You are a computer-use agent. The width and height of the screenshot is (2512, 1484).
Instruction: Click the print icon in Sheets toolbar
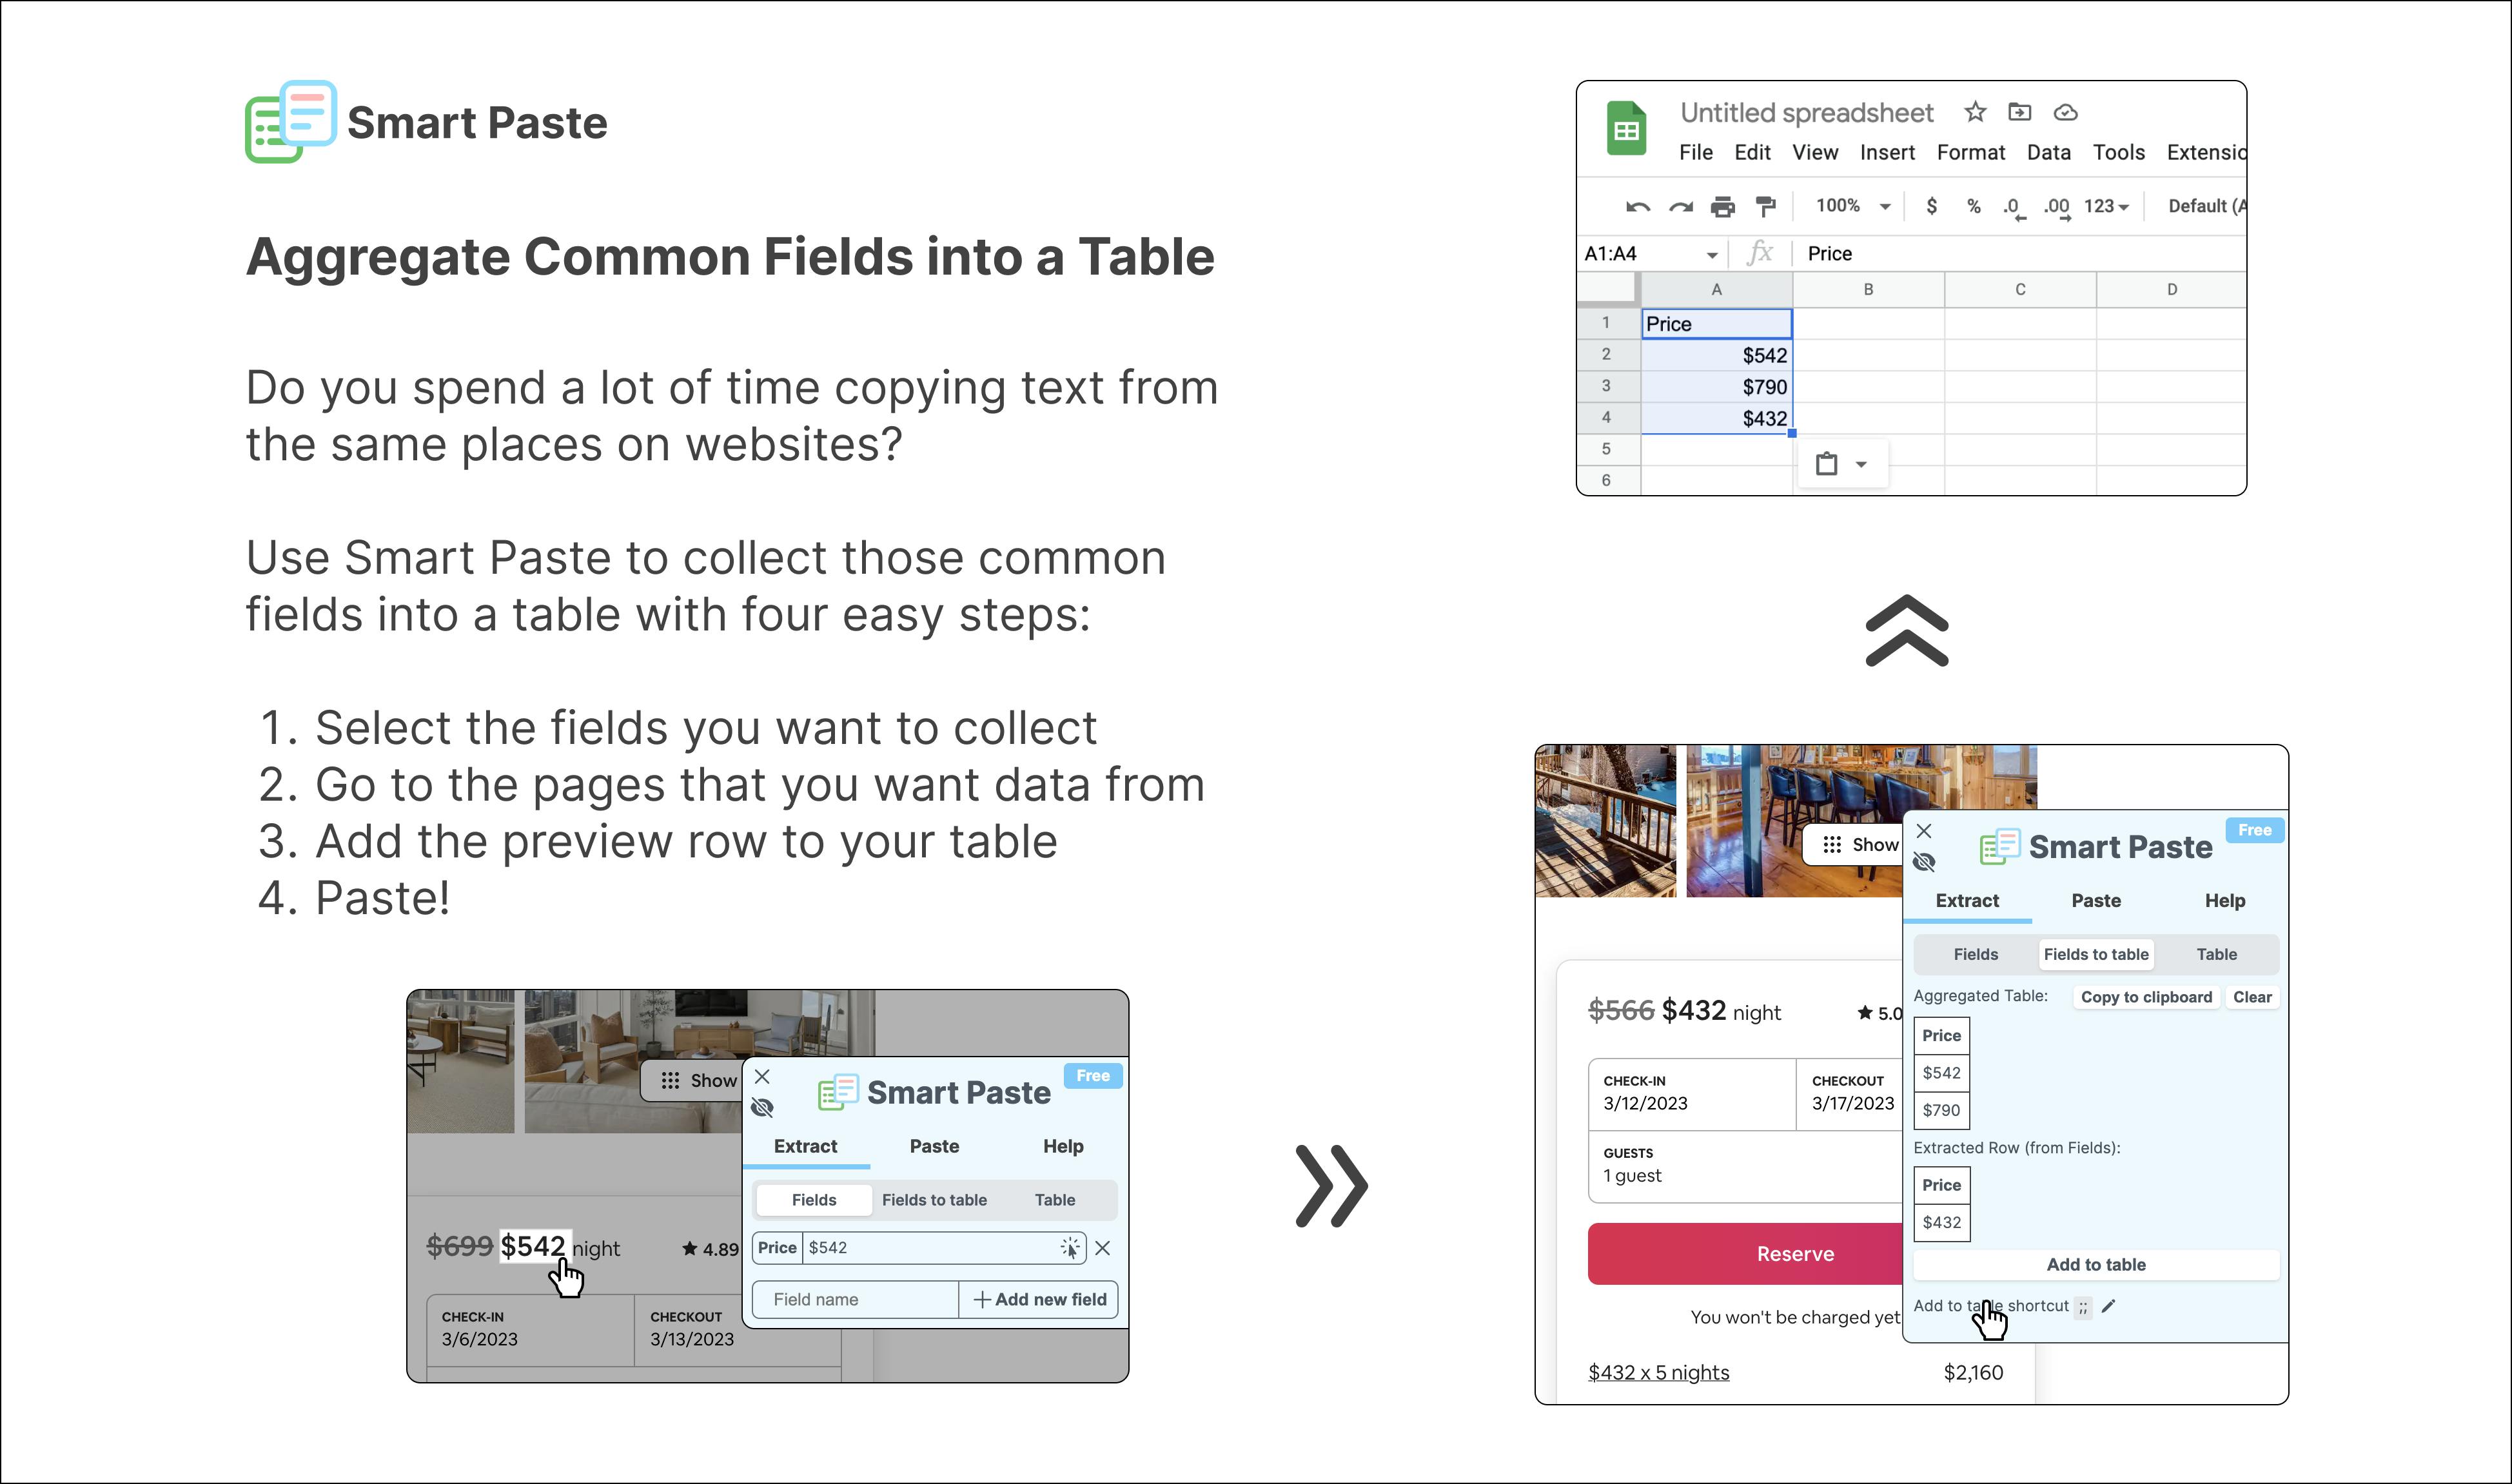(x=1723, y=207)
